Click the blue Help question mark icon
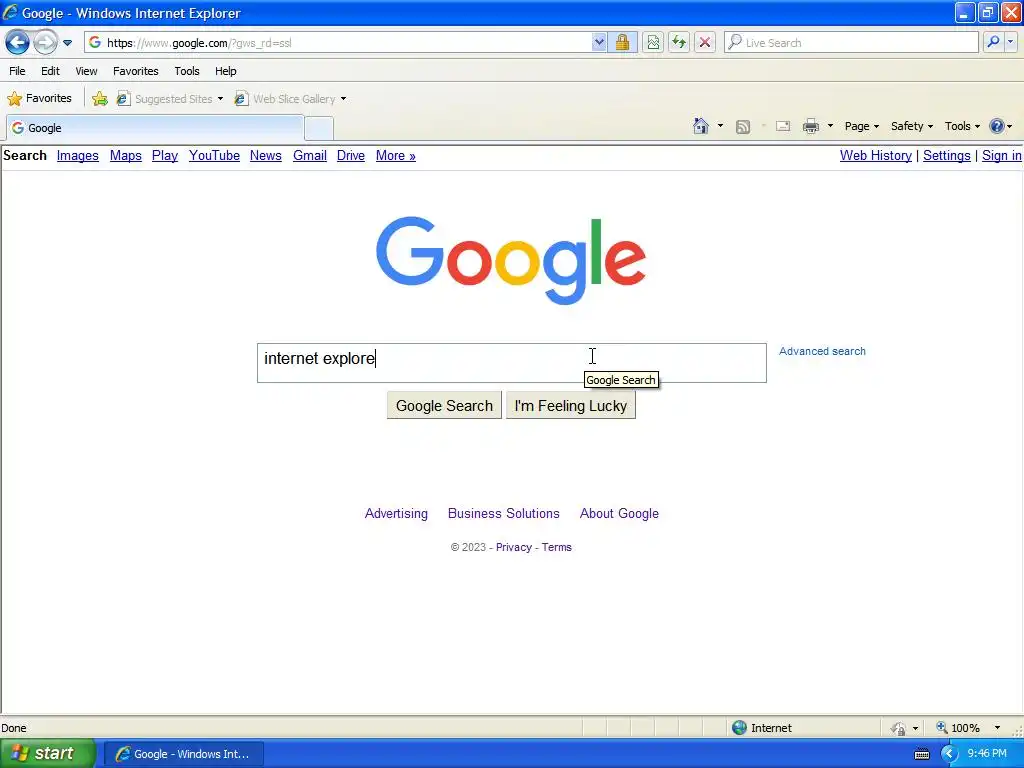 click(x=997, y=126)
